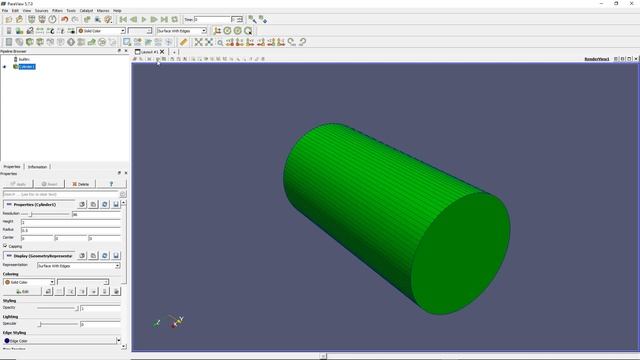Apply the Slice filter icon
This screenshot has width=640, height=360.
point(40,42)
